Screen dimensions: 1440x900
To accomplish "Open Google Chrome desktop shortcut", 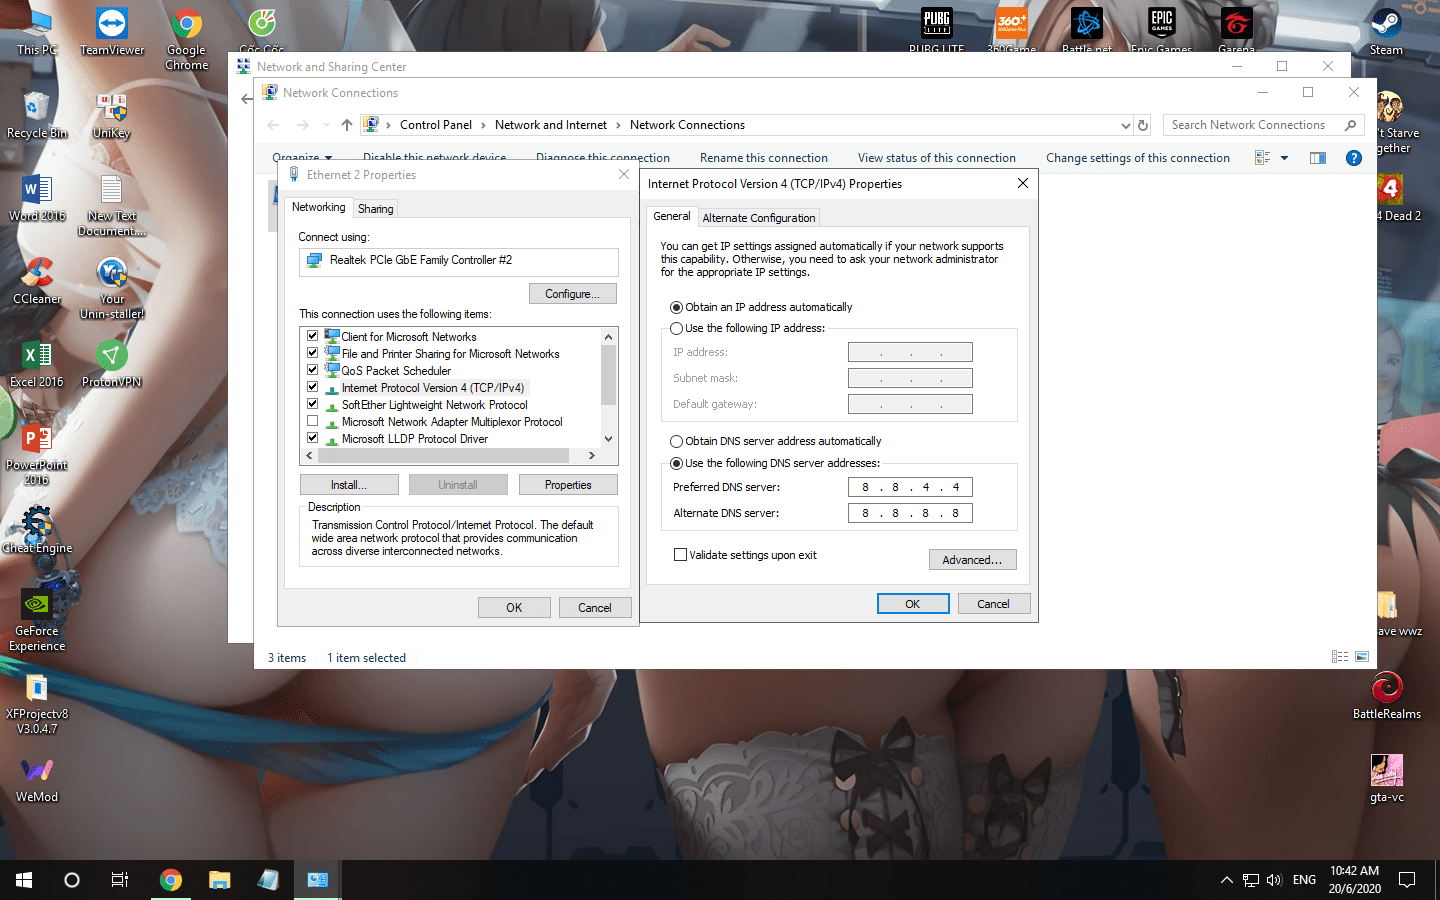I will click(x=187, y=38).
